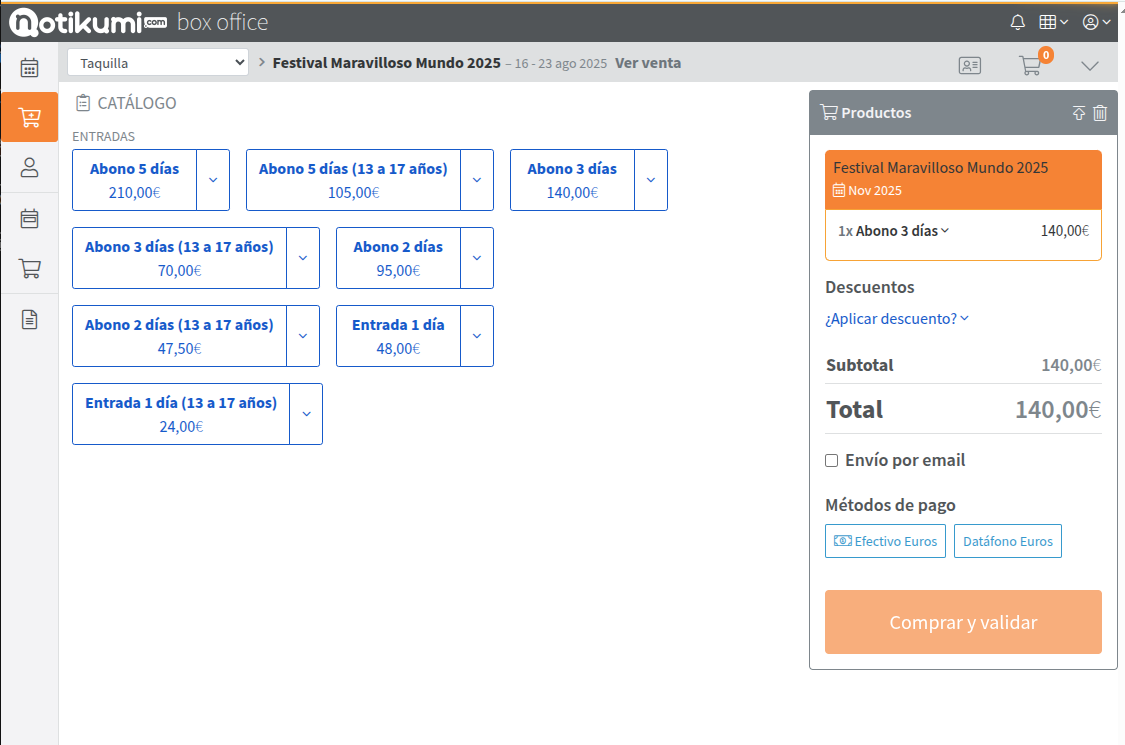The width and height of the screenshot is (1125, 745).
Task: Open the user account menu
Action: 1096,22
